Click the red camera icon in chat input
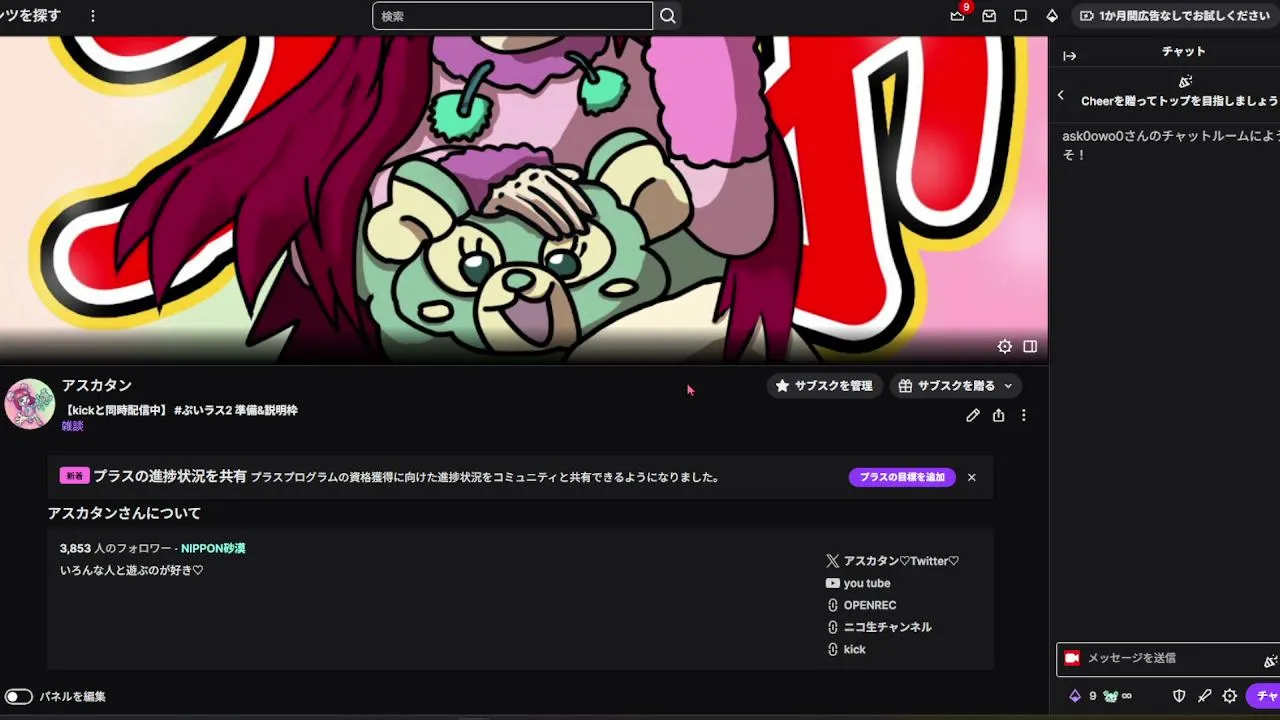1280x720 pixels. (x=1072, y=658)
